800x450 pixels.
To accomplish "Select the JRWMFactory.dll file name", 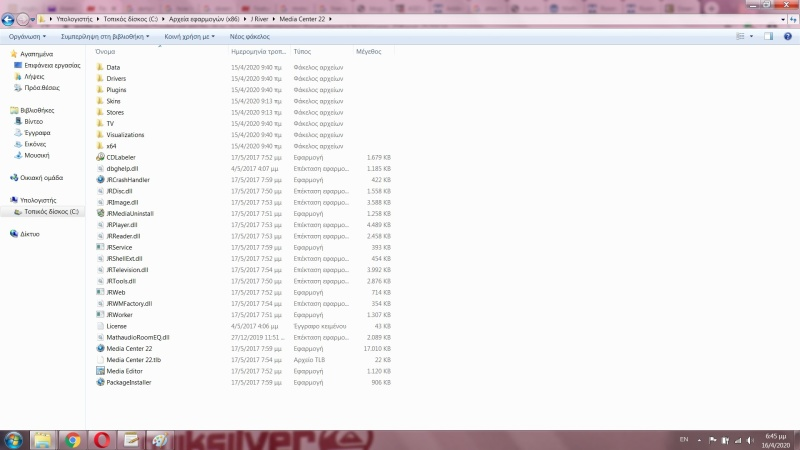I will pyautogui.click(x=129, y=304).
